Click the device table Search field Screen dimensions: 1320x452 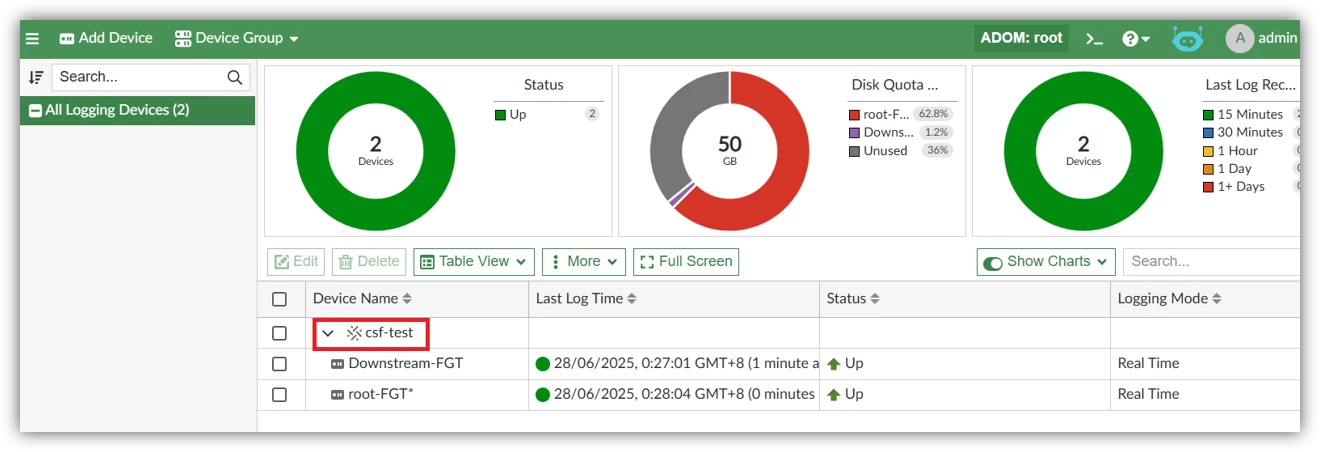1211,262
